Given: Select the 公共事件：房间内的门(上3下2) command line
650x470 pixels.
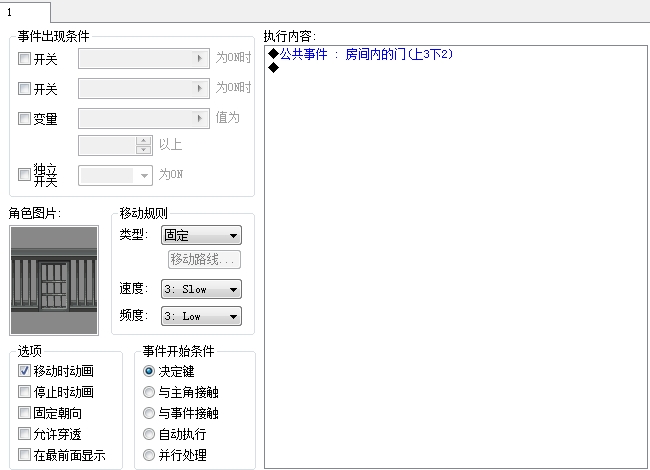Looking at the screenshot, I should 361,54.
